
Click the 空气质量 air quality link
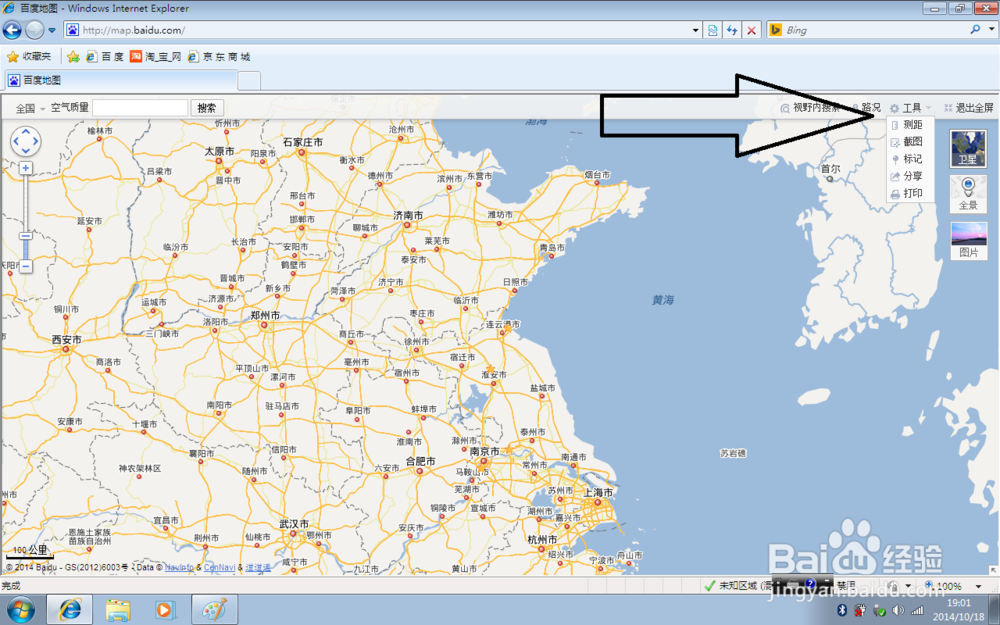[70, 108]
